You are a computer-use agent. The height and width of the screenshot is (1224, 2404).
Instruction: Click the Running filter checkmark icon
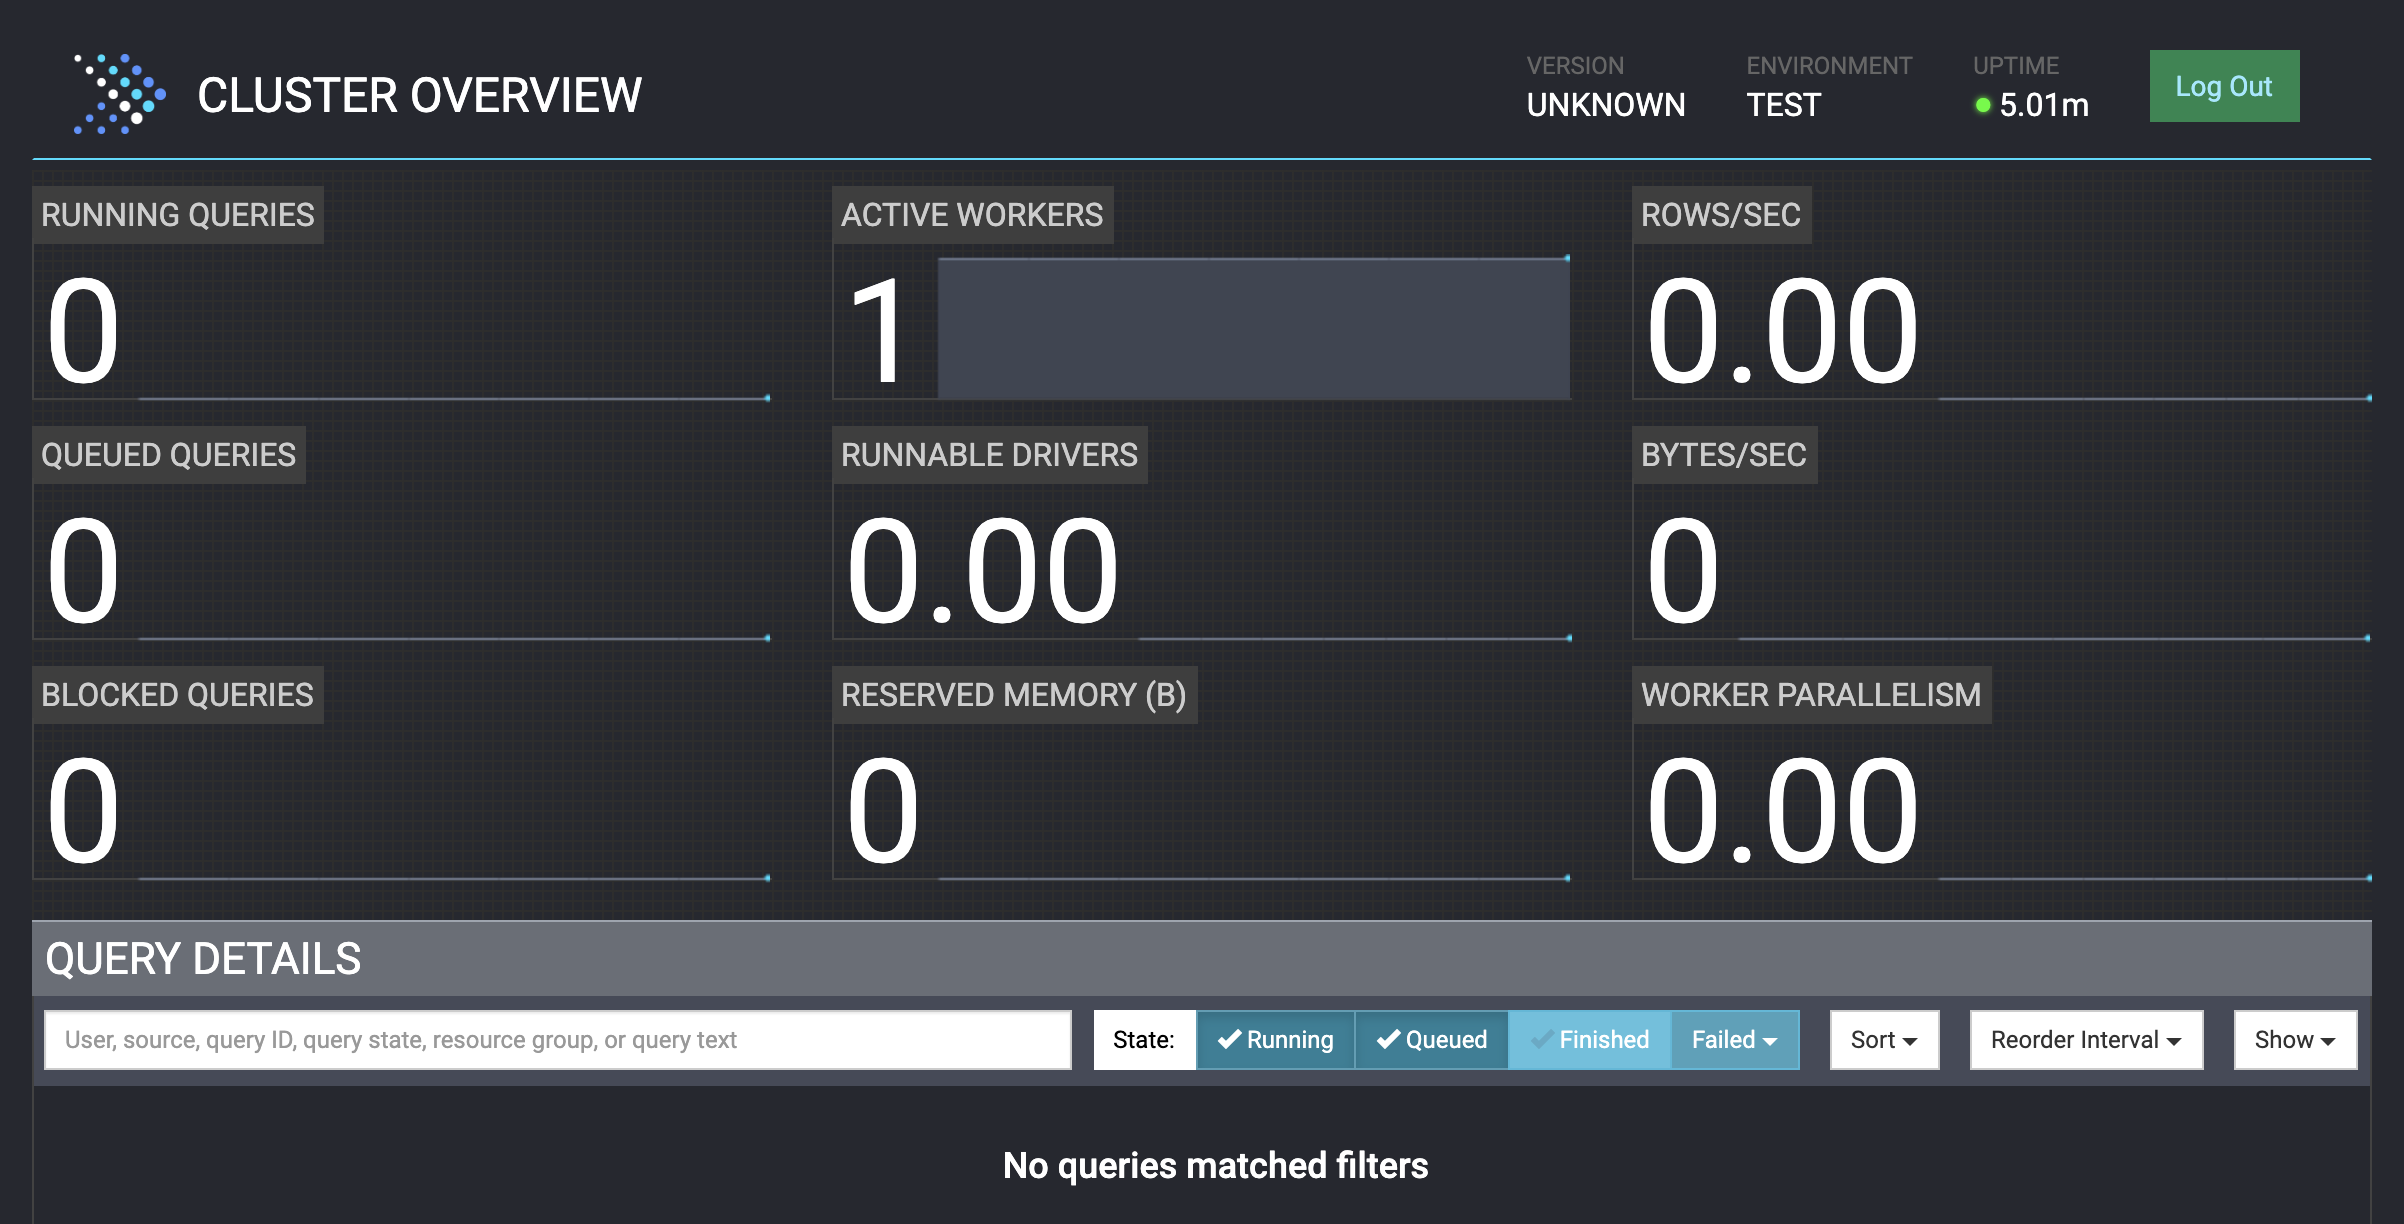pyautogui.click(x=1229, y=1039)
